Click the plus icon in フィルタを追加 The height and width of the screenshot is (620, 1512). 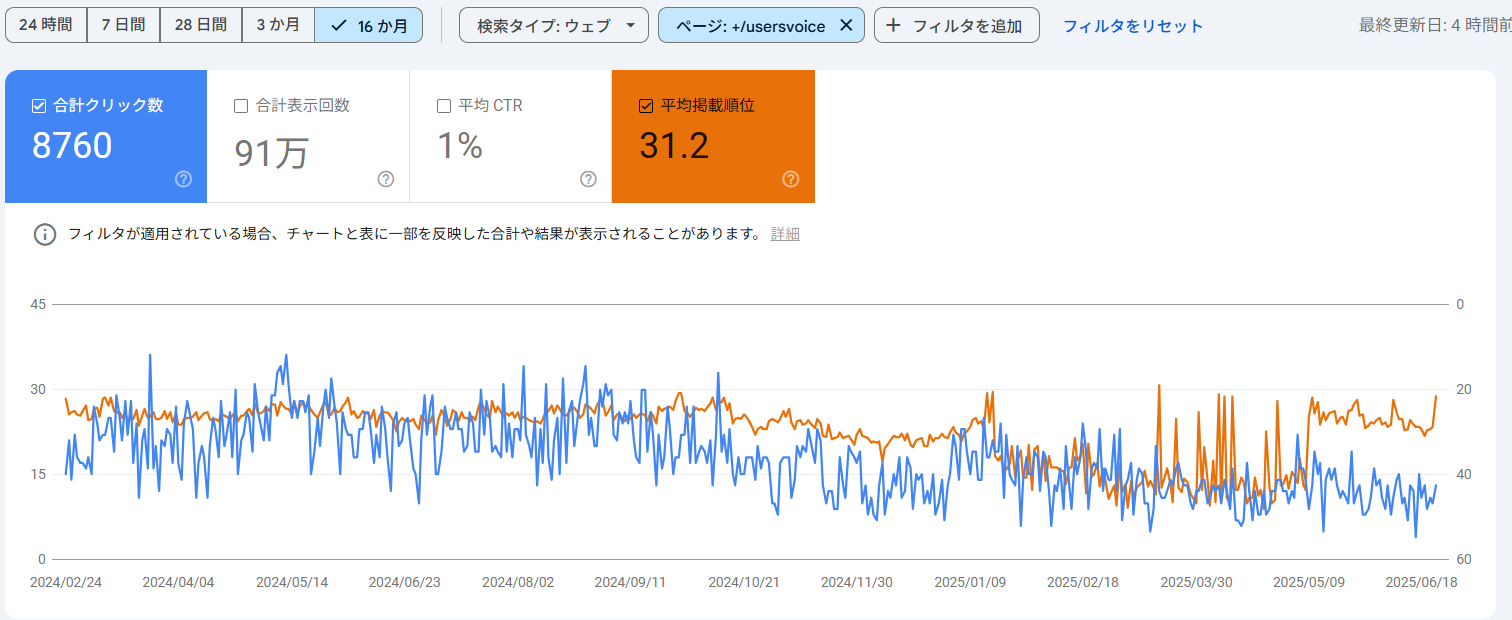click(x=894, y=24)
